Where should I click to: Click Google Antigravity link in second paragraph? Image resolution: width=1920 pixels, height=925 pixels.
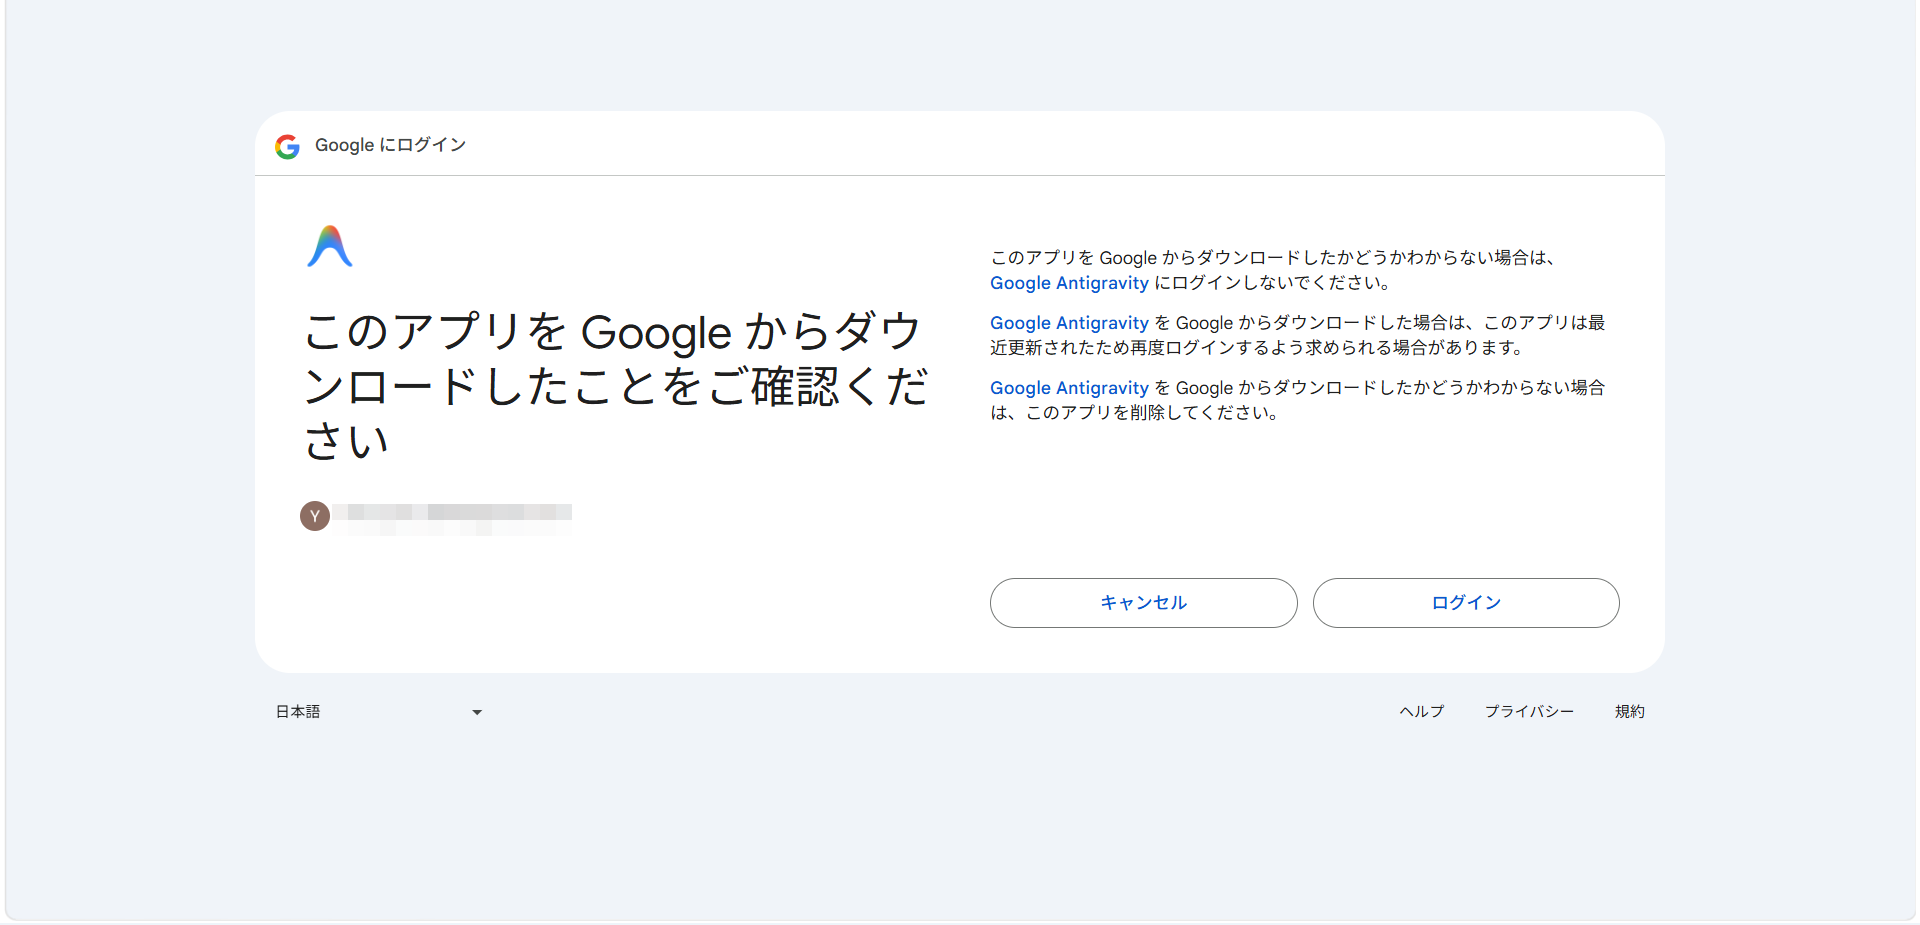point(1069,323)
